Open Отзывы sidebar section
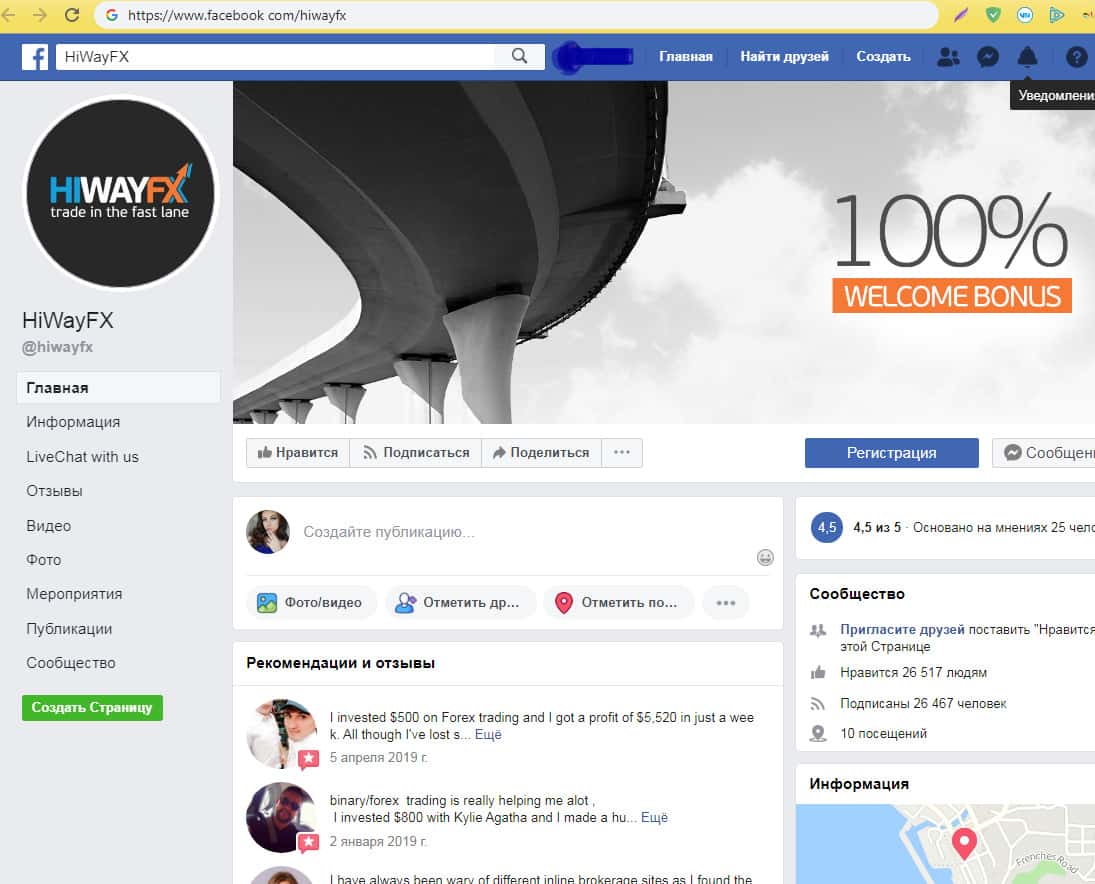The width and height of the screenshot is (1095, 884). 54,491
